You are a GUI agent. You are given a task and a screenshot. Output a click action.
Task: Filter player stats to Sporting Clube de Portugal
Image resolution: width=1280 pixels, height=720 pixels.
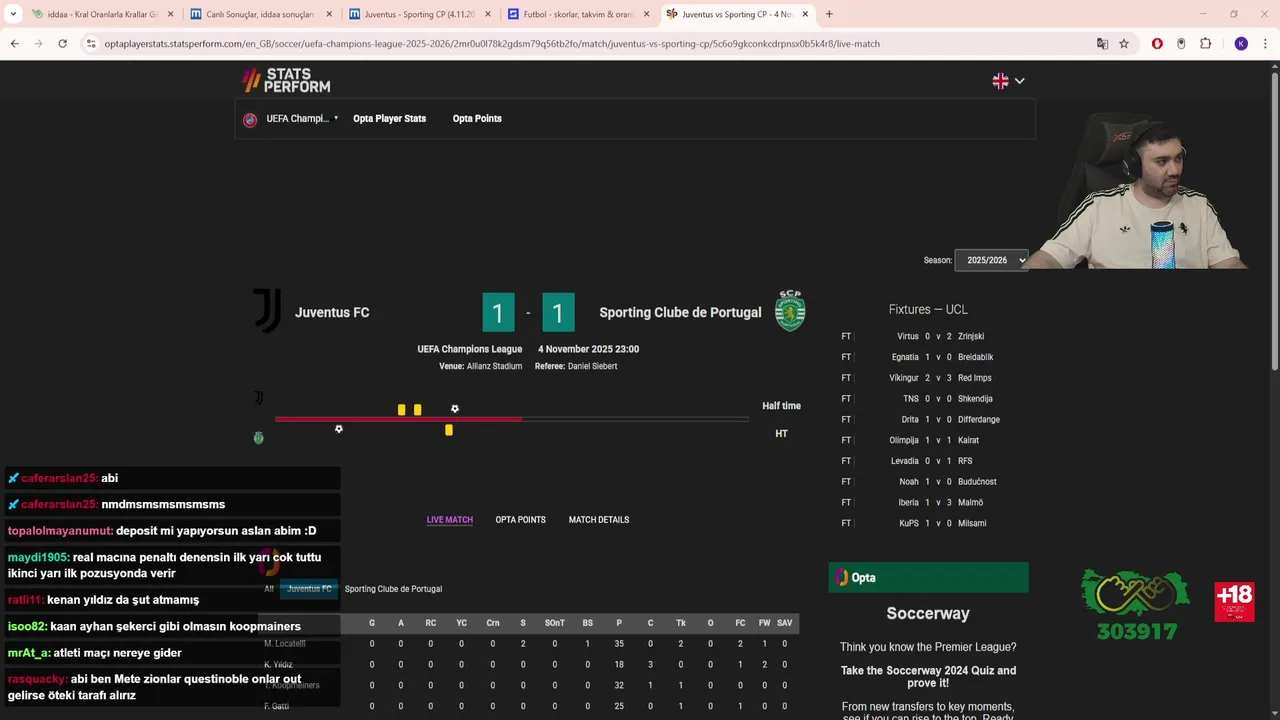click(393, 589)
